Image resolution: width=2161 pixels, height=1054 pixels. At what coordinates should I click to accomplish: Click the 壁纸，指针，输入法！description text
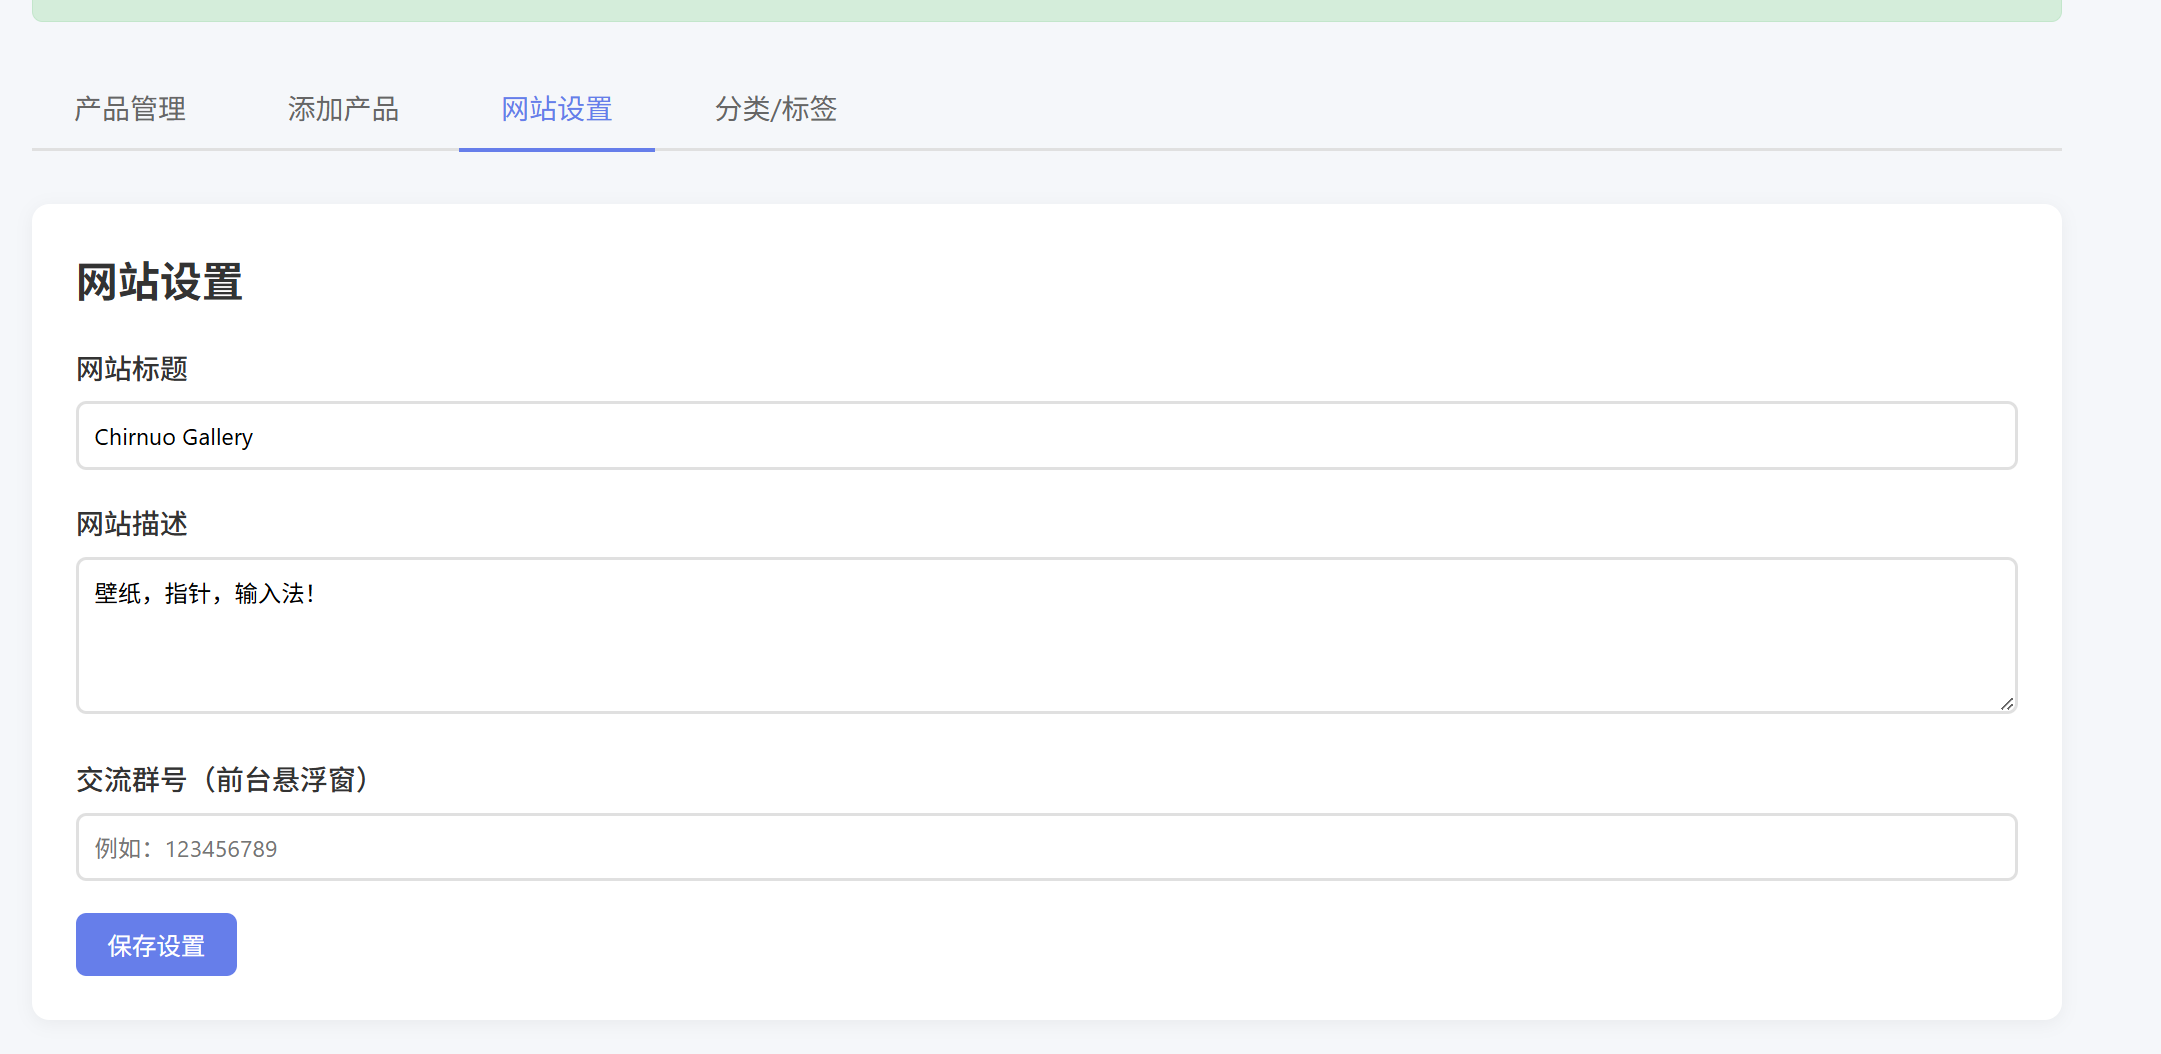[x=205, y=594]
